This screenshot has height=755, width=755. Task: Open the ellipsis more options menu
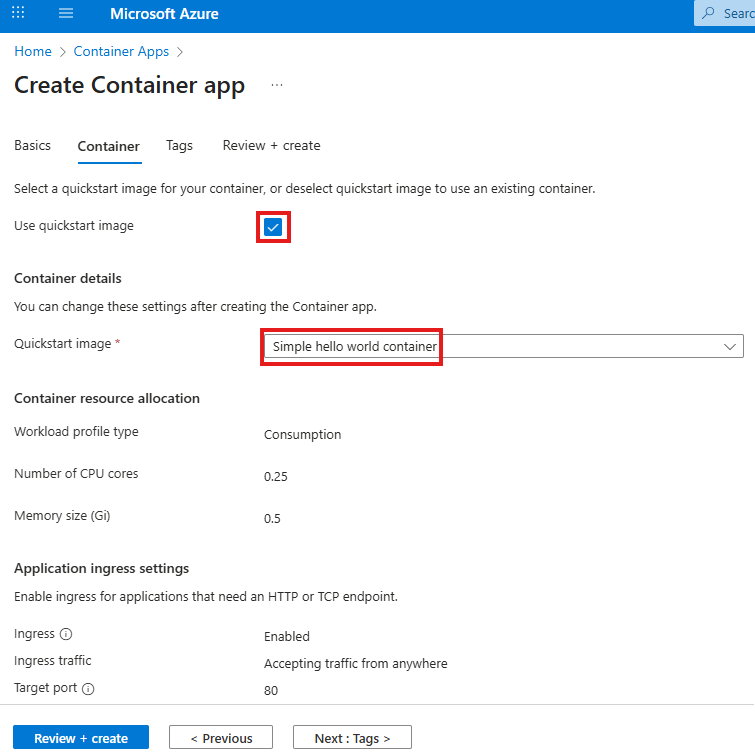pyautogui.click(x=277, y=86)
